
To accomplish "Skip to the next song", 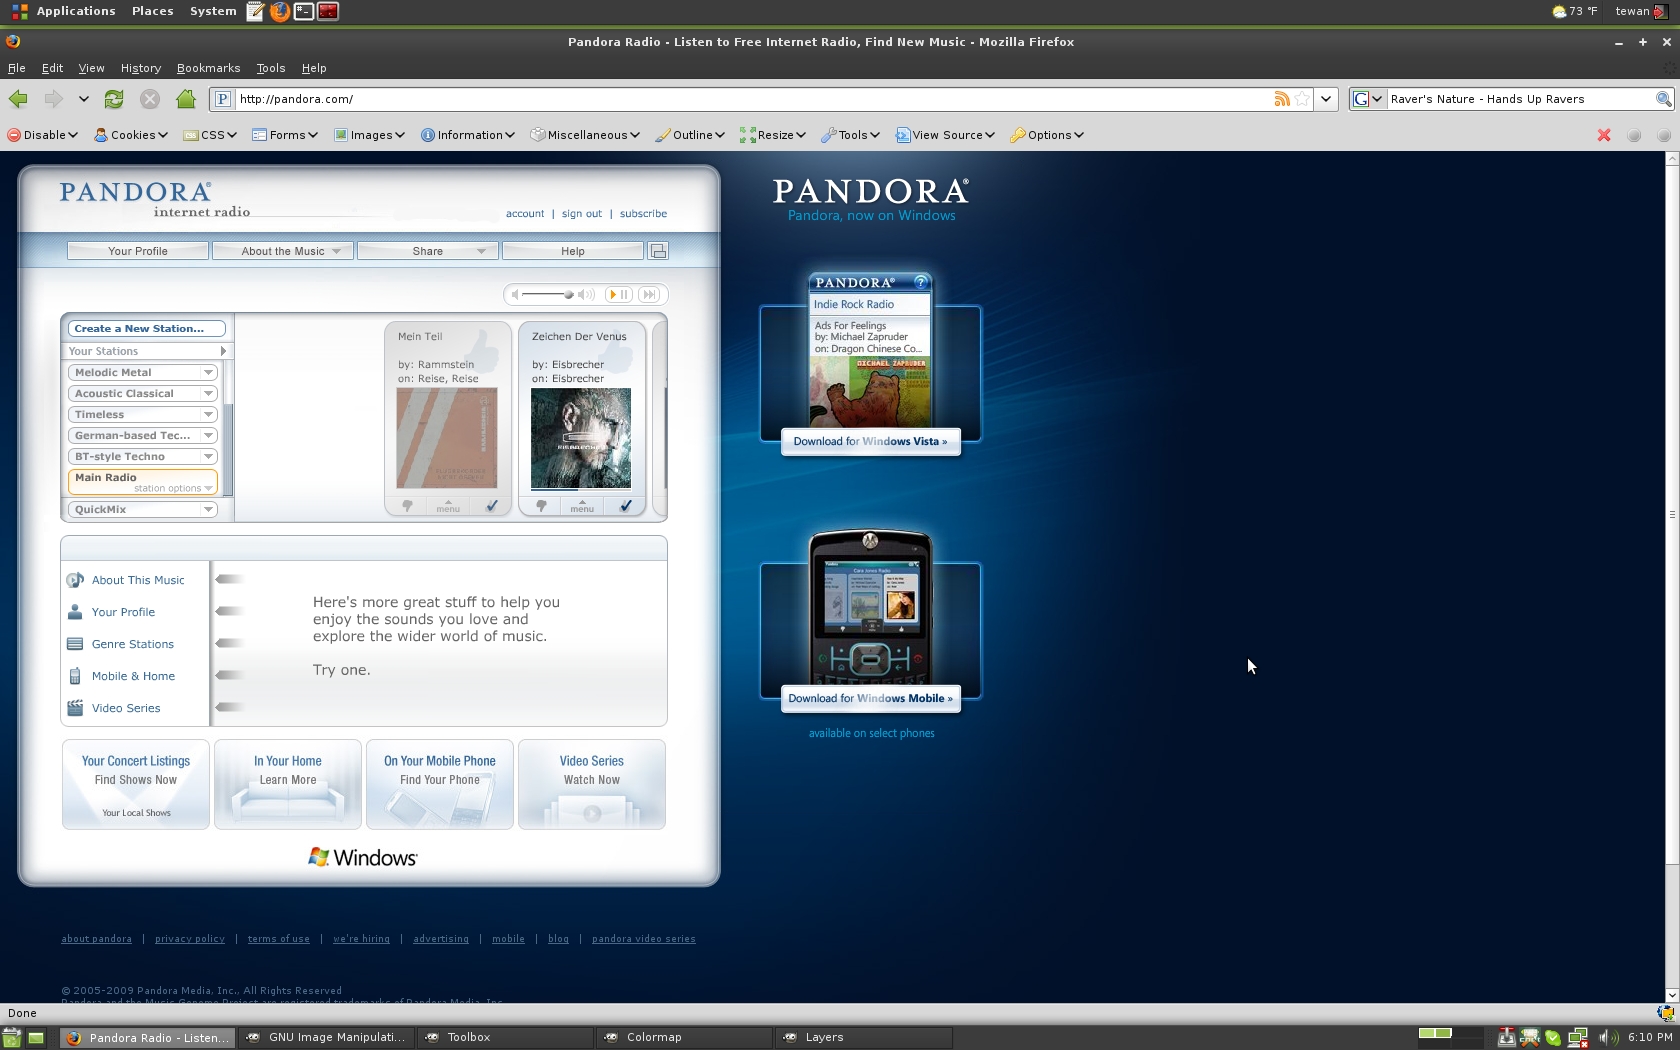I will coord(650,294).
